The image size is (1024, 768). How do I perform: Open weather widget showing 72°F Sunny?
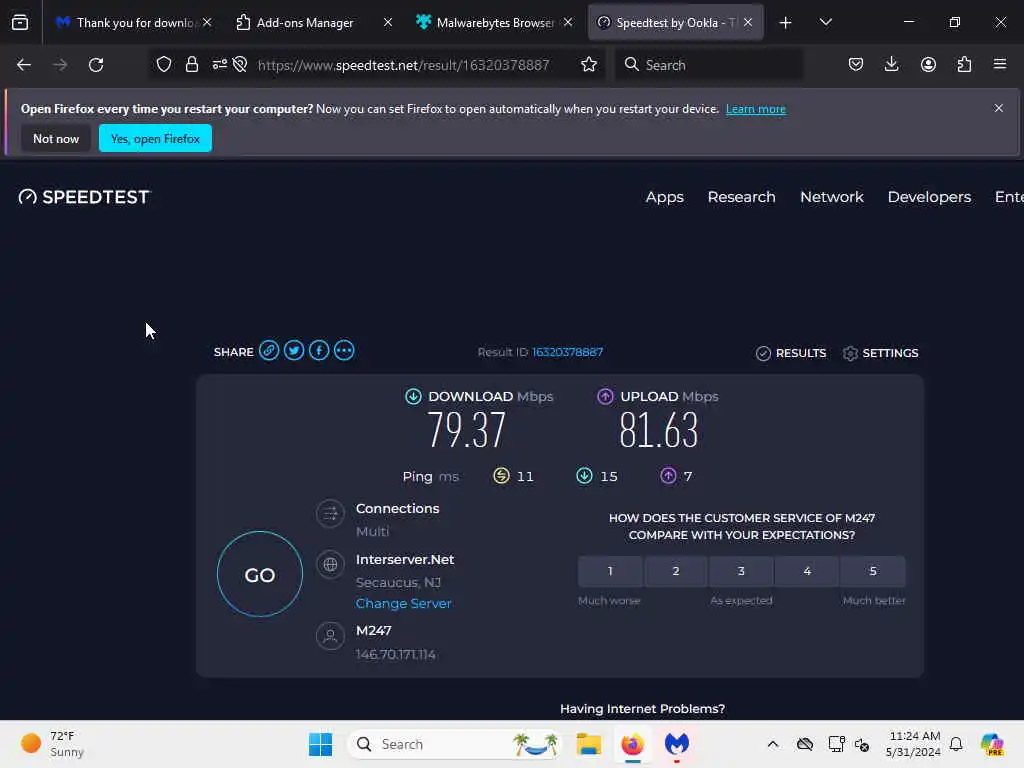pos(52,744)
